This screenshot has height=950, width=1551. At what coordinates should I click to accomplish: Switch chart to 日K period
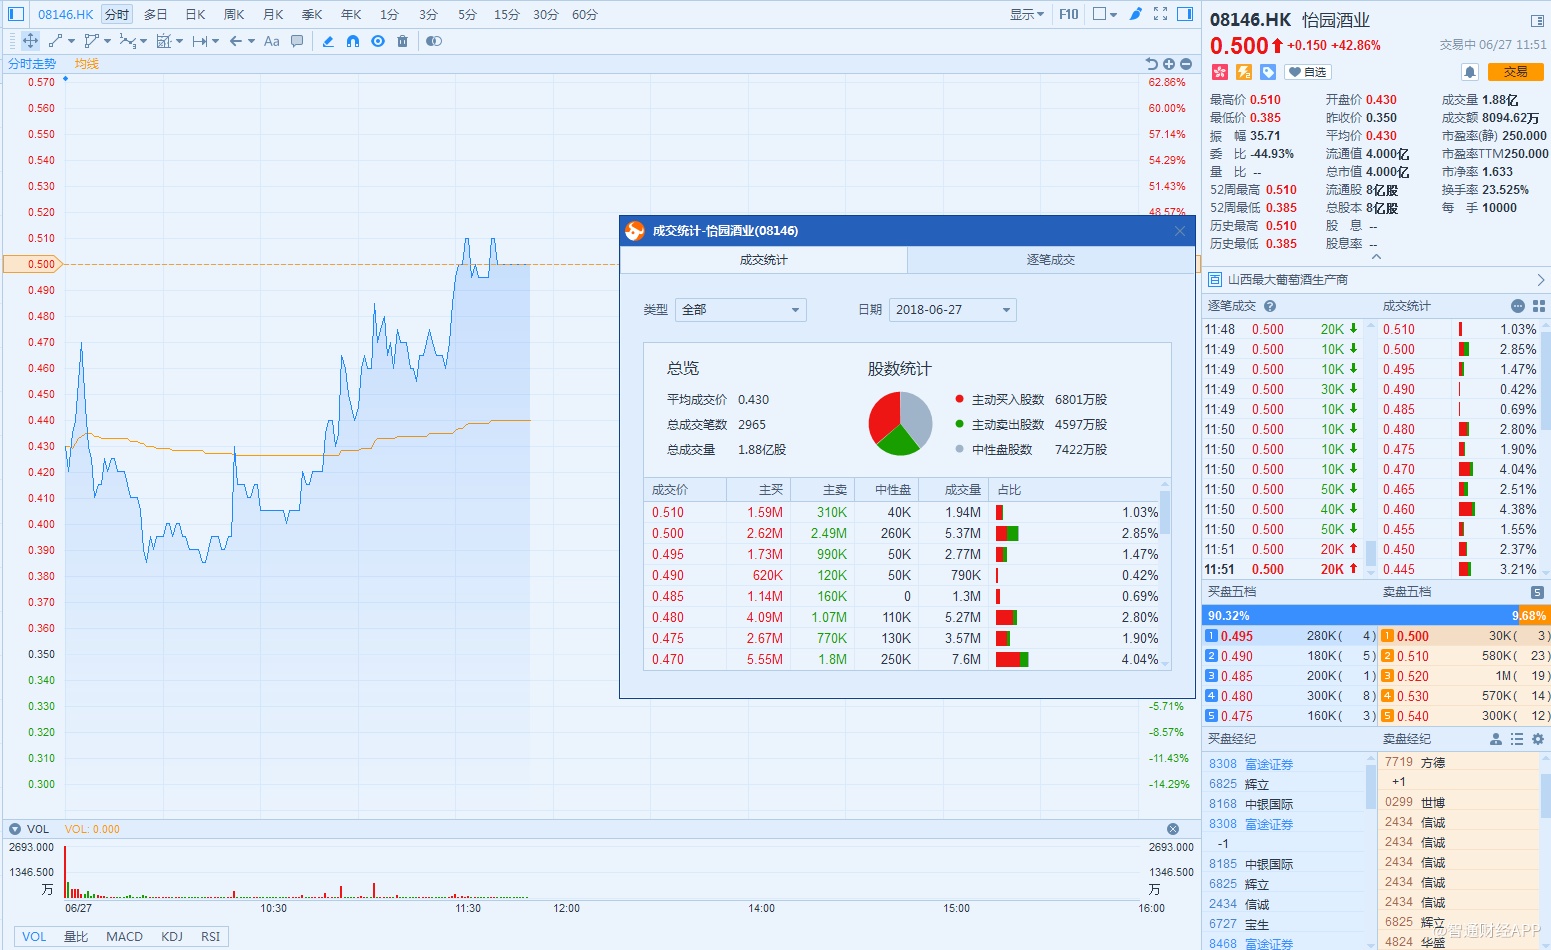point(195,14)
